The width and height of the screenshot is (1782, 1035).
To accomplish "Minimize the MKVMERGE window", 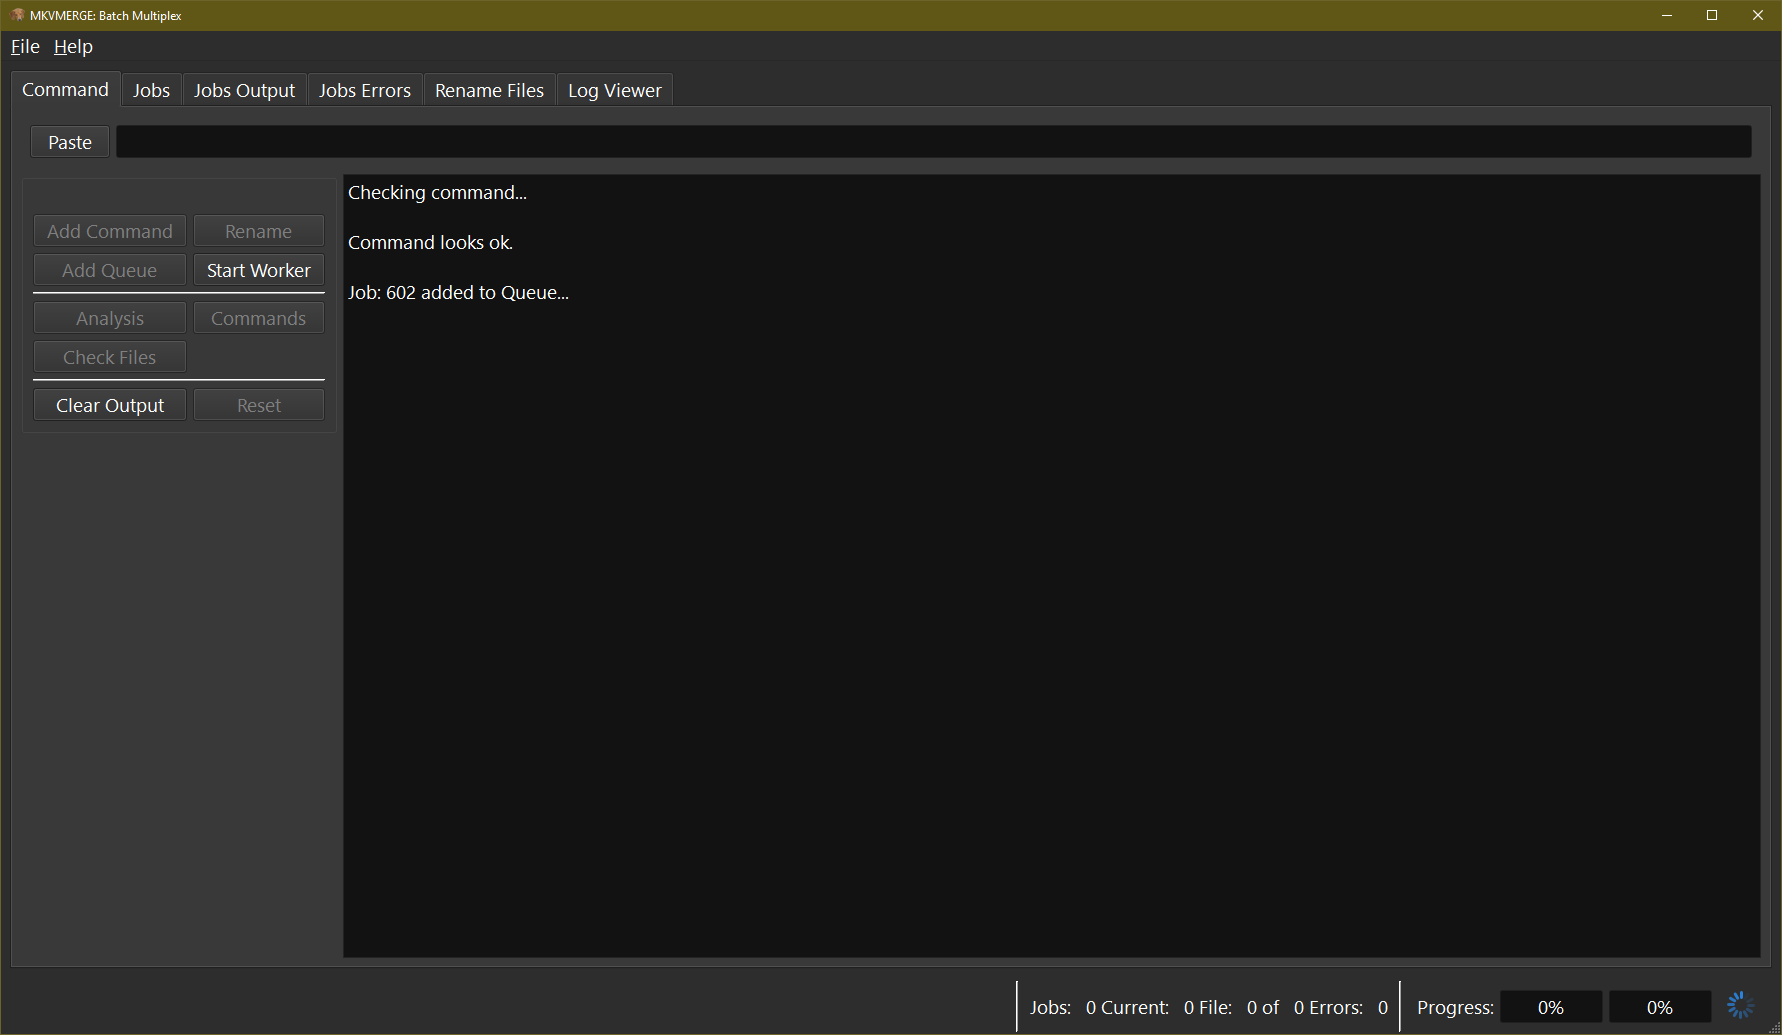I will click(1667, 15).
